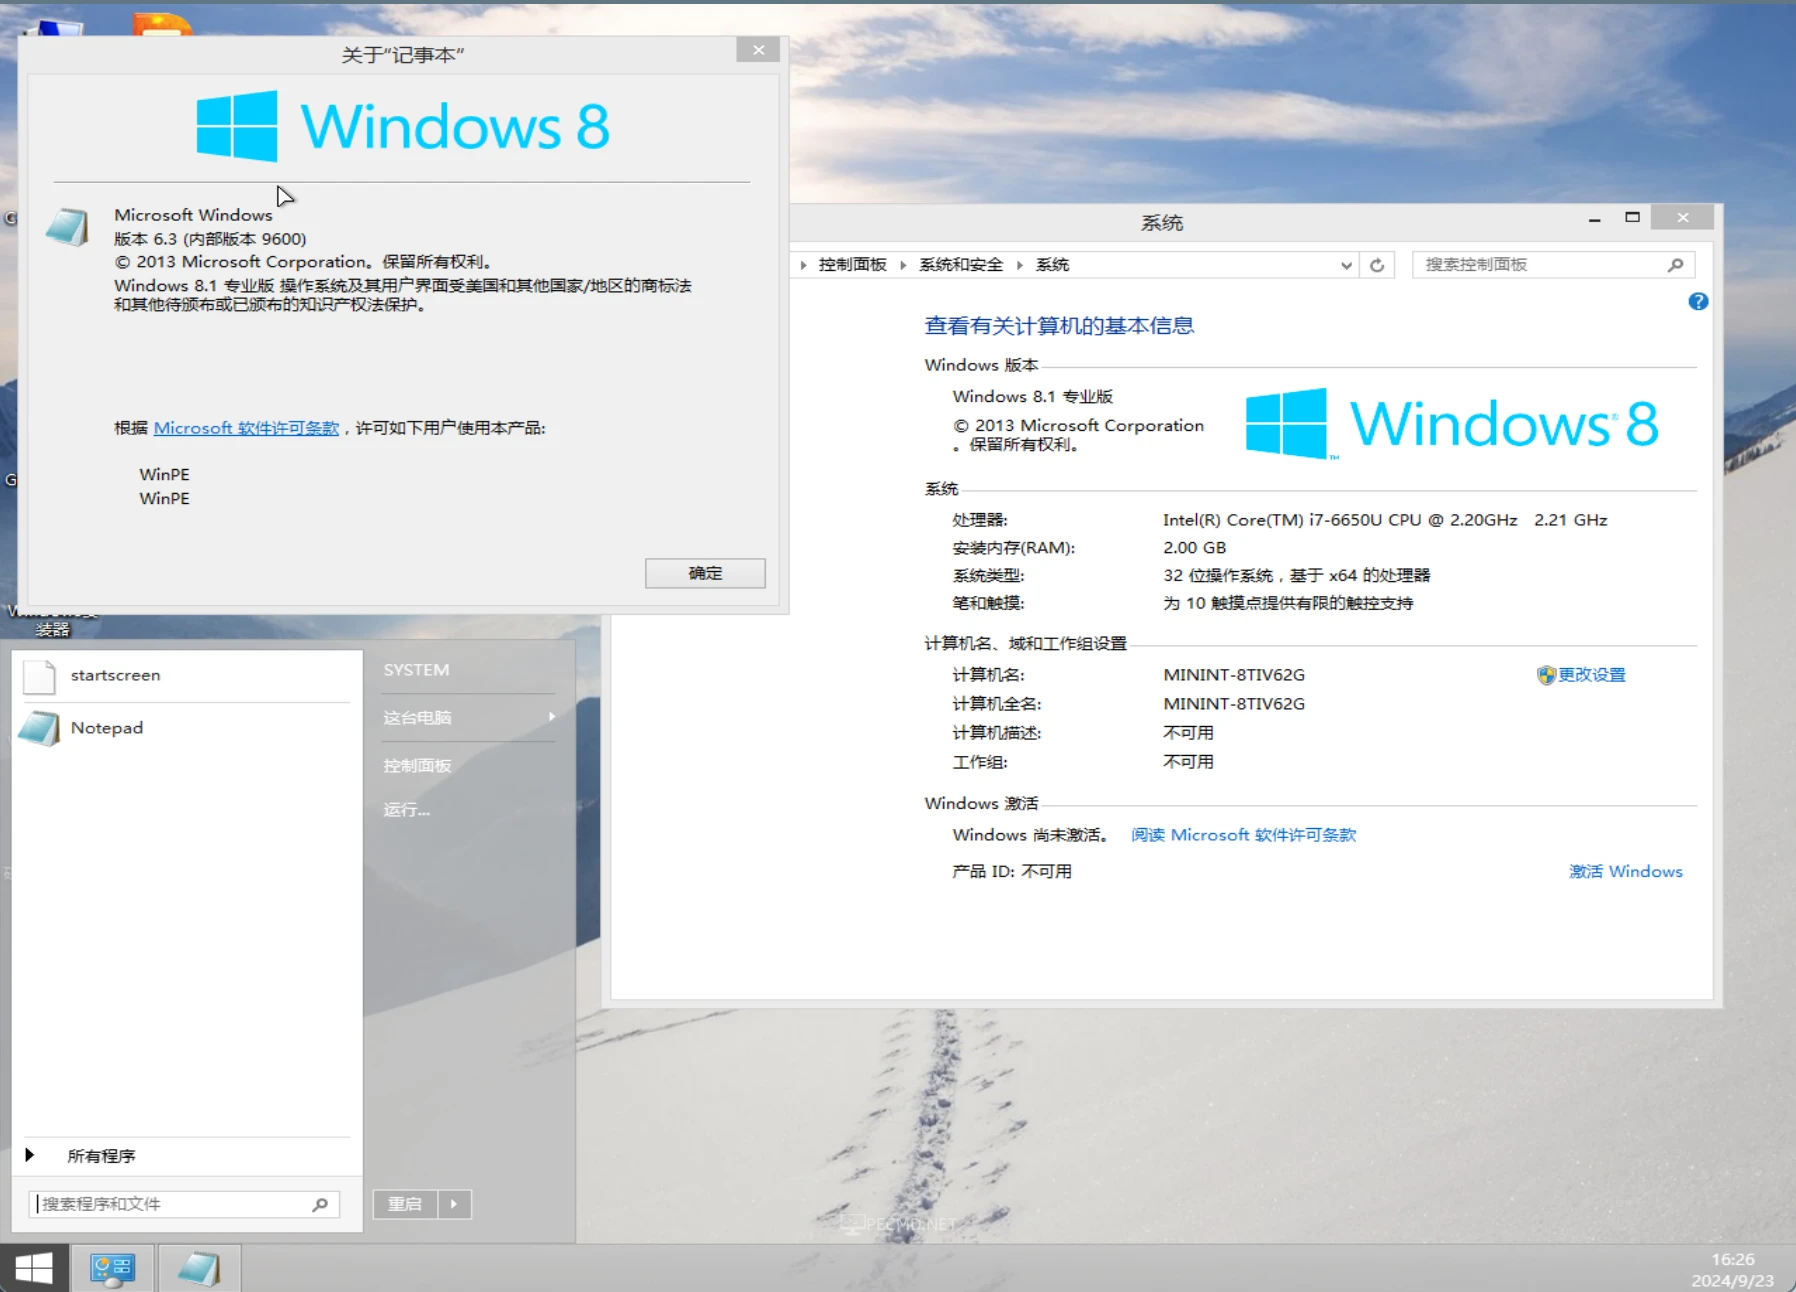1796x1292 pixels.
Task: Click 控制面板 in the address breadcrumb
Action: (853, 265)
